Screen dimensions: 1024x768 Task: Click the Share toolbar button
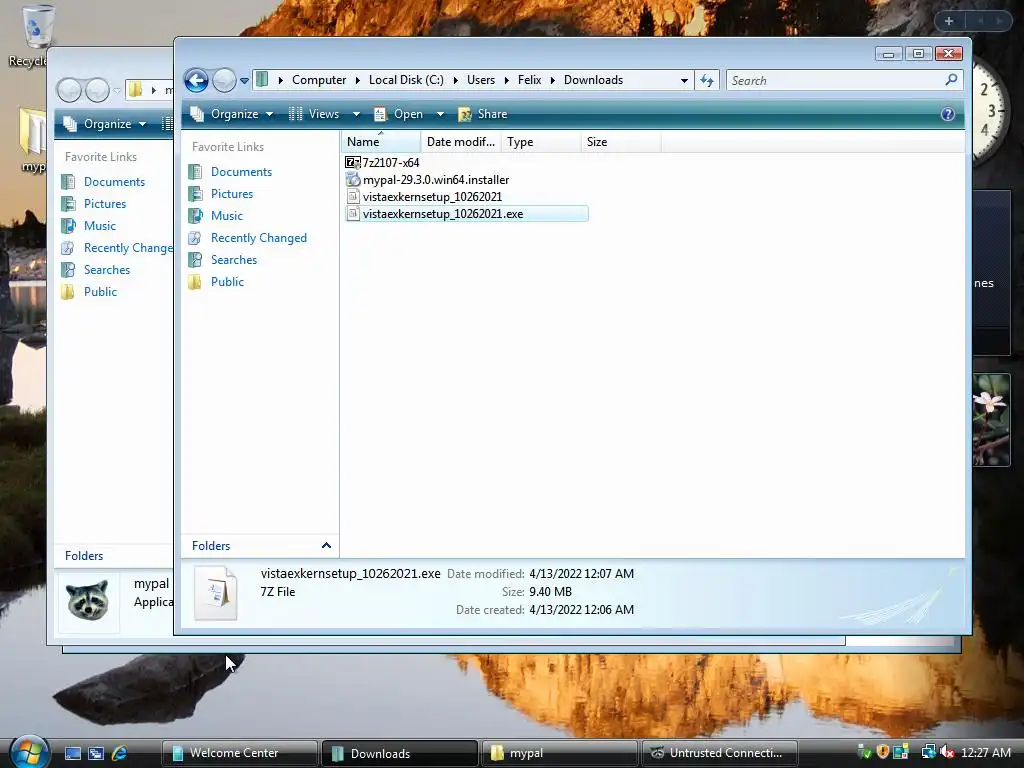tap(483, 114)
